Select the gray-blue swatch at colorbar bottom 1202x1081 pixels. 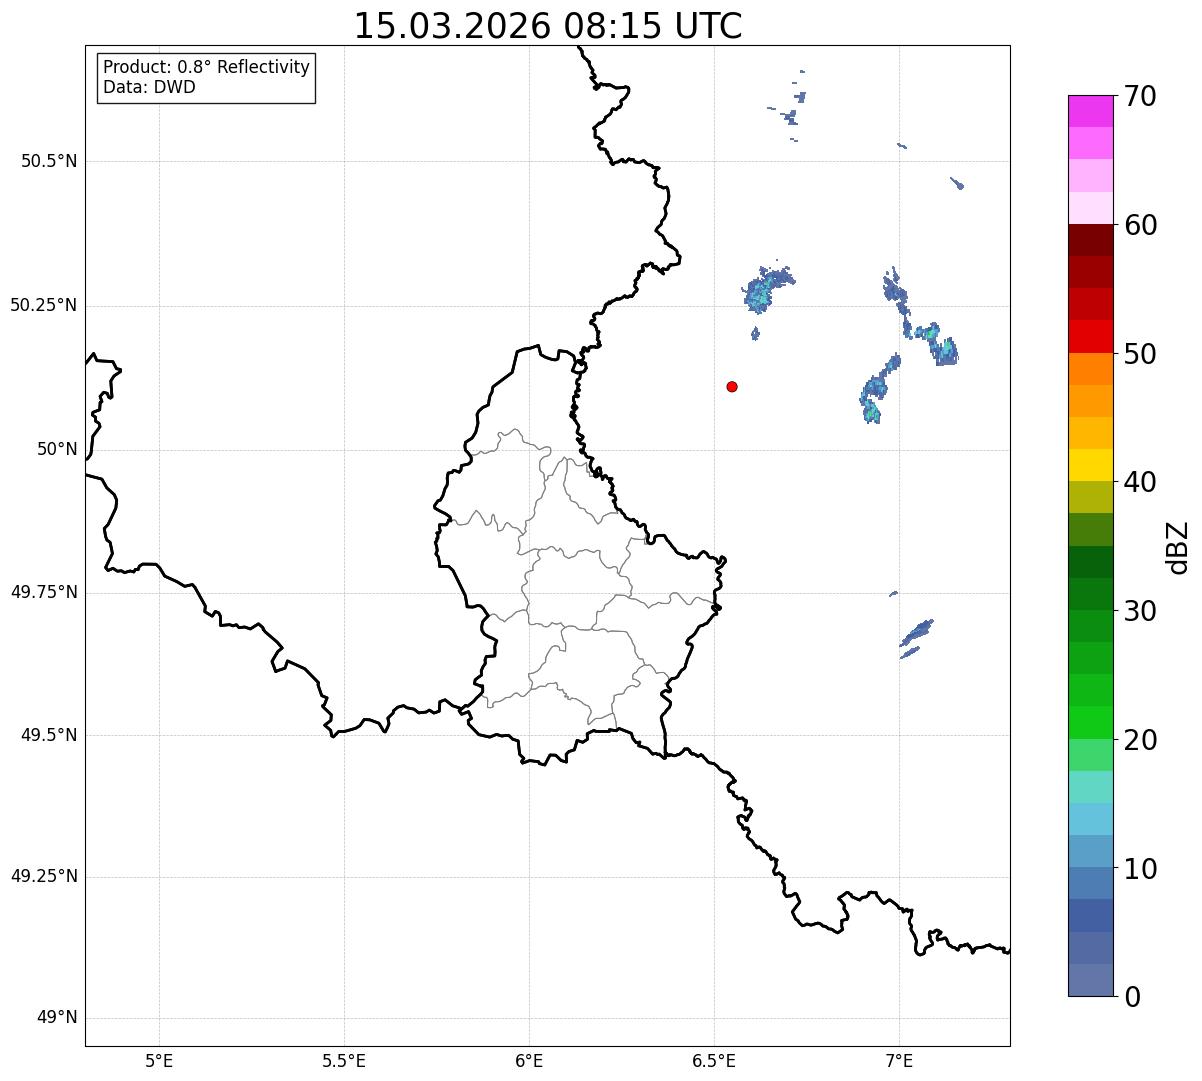[1090, 980]
